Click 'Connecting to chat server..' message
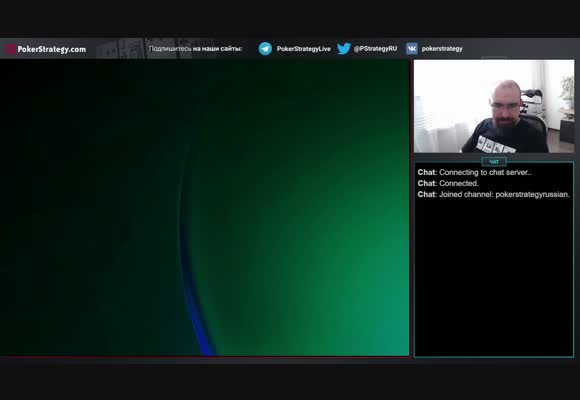The width and height of the screenshot is (580, 400). [475, 172]
